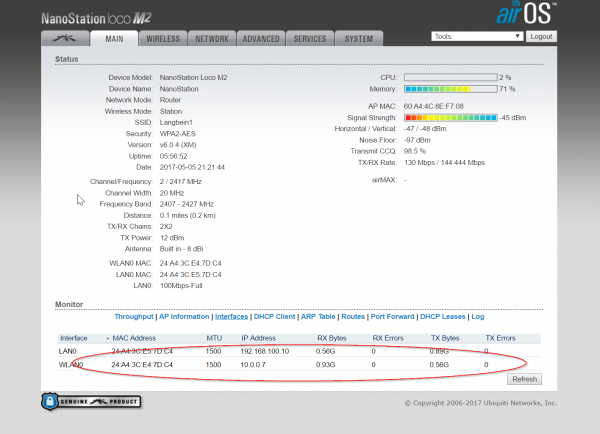Open the DHCP Client link
The image size is (600, 434).
click(274, 316)
